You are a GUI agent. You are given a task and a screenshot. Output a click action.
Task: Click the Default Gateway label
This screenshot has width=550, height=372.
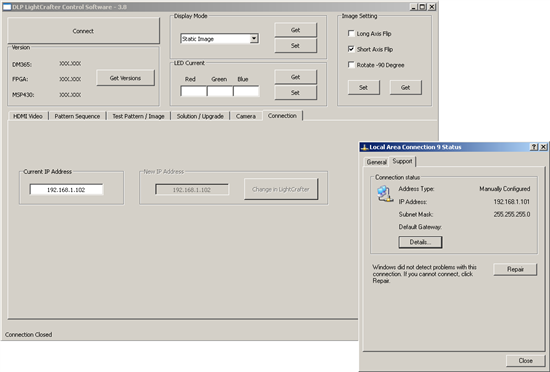click(420, 227)
